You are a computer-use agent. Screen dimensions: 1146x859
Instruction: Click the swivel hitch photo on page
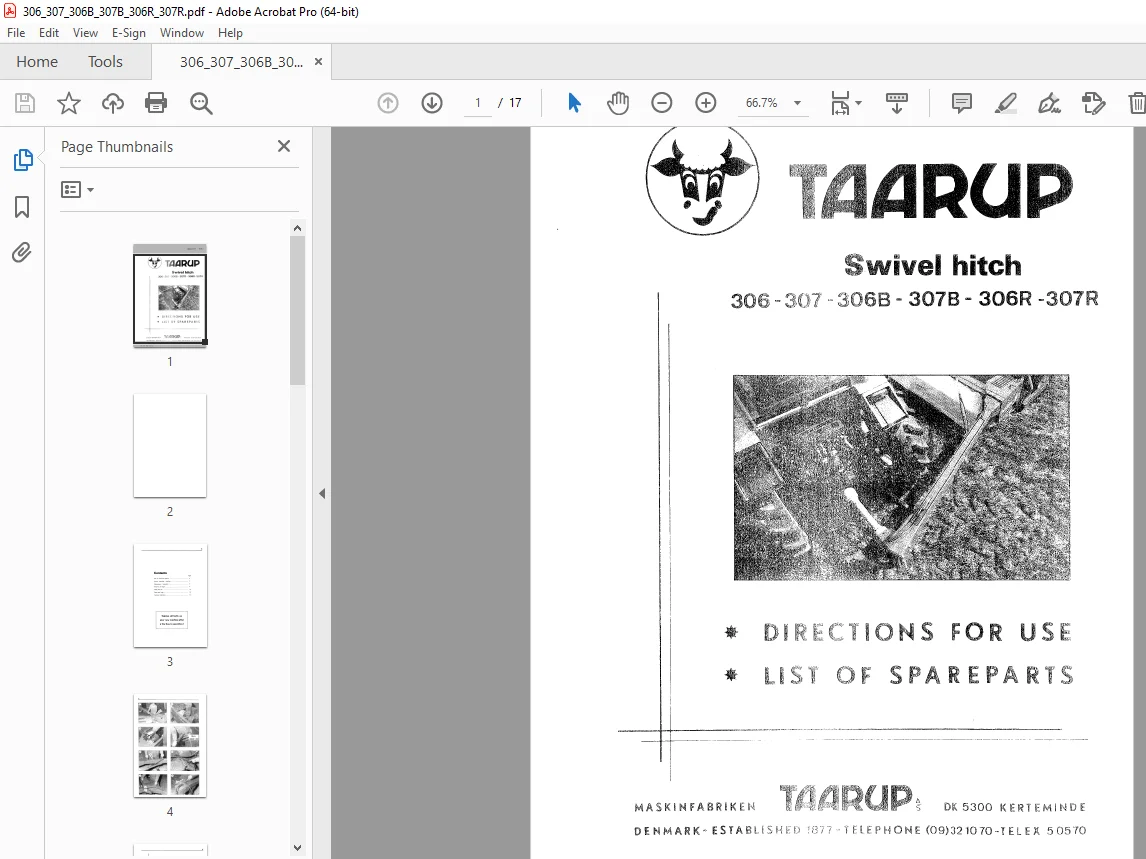[902, 477]
